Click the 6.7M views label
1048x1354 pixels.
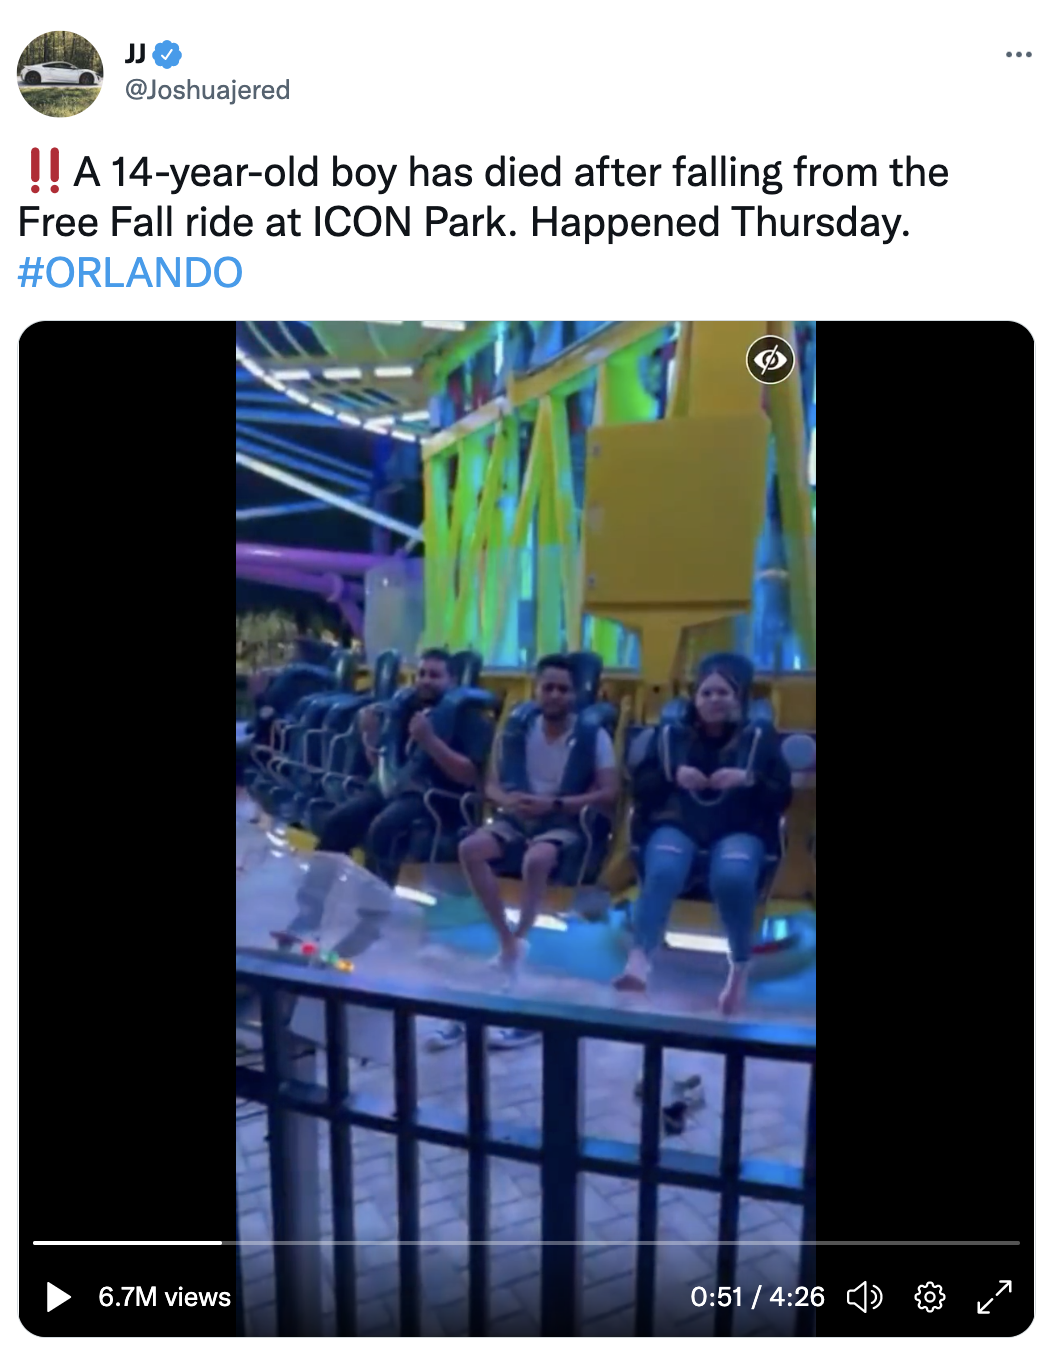(165, 1297)
